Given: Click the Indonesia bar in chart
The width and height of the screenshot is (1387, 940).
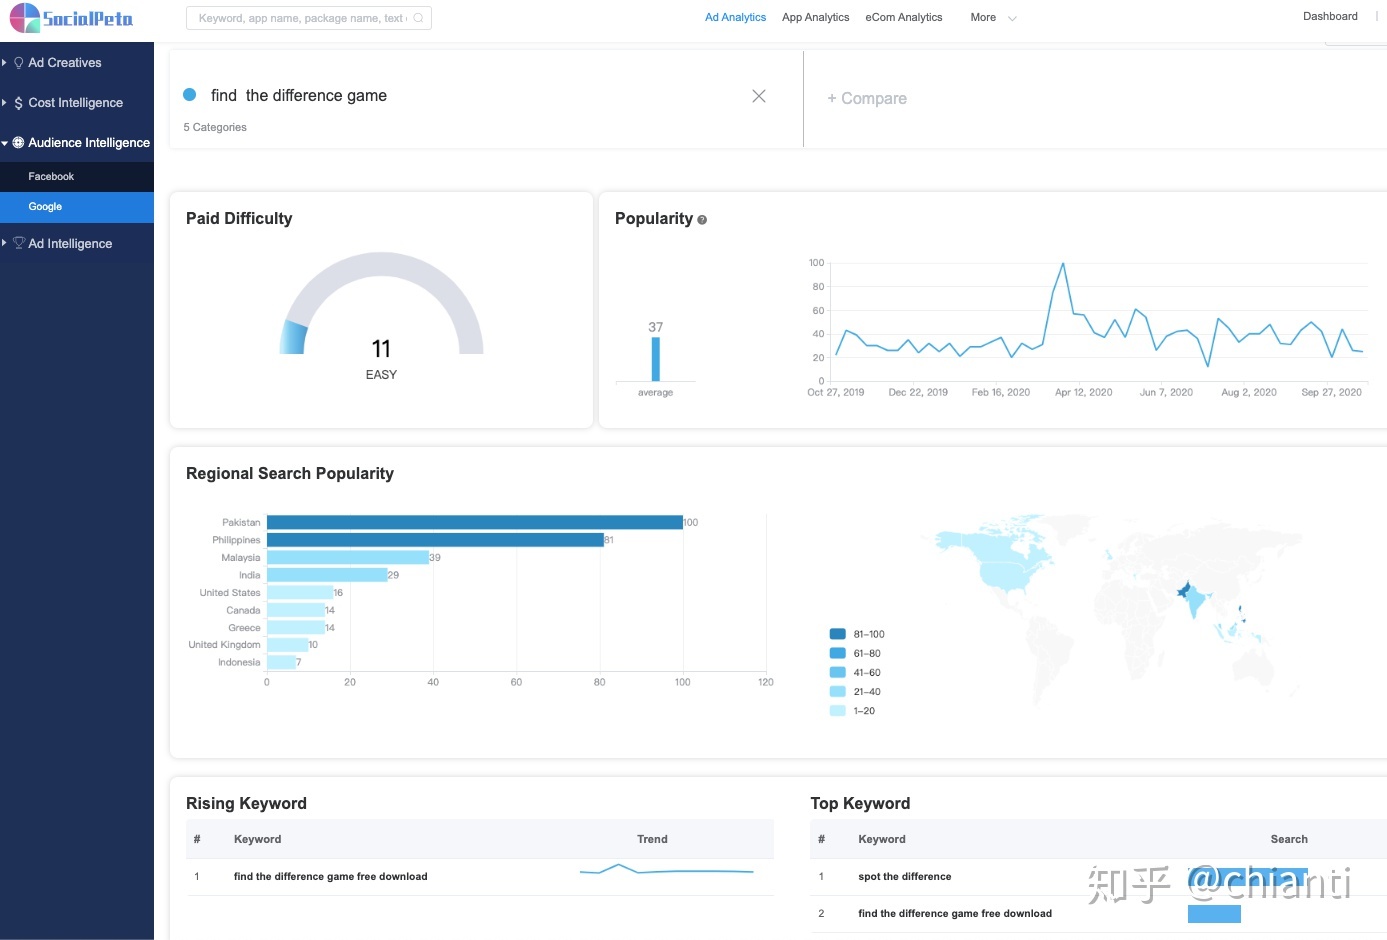Looking at the screenshot, I should pos(281,662).
